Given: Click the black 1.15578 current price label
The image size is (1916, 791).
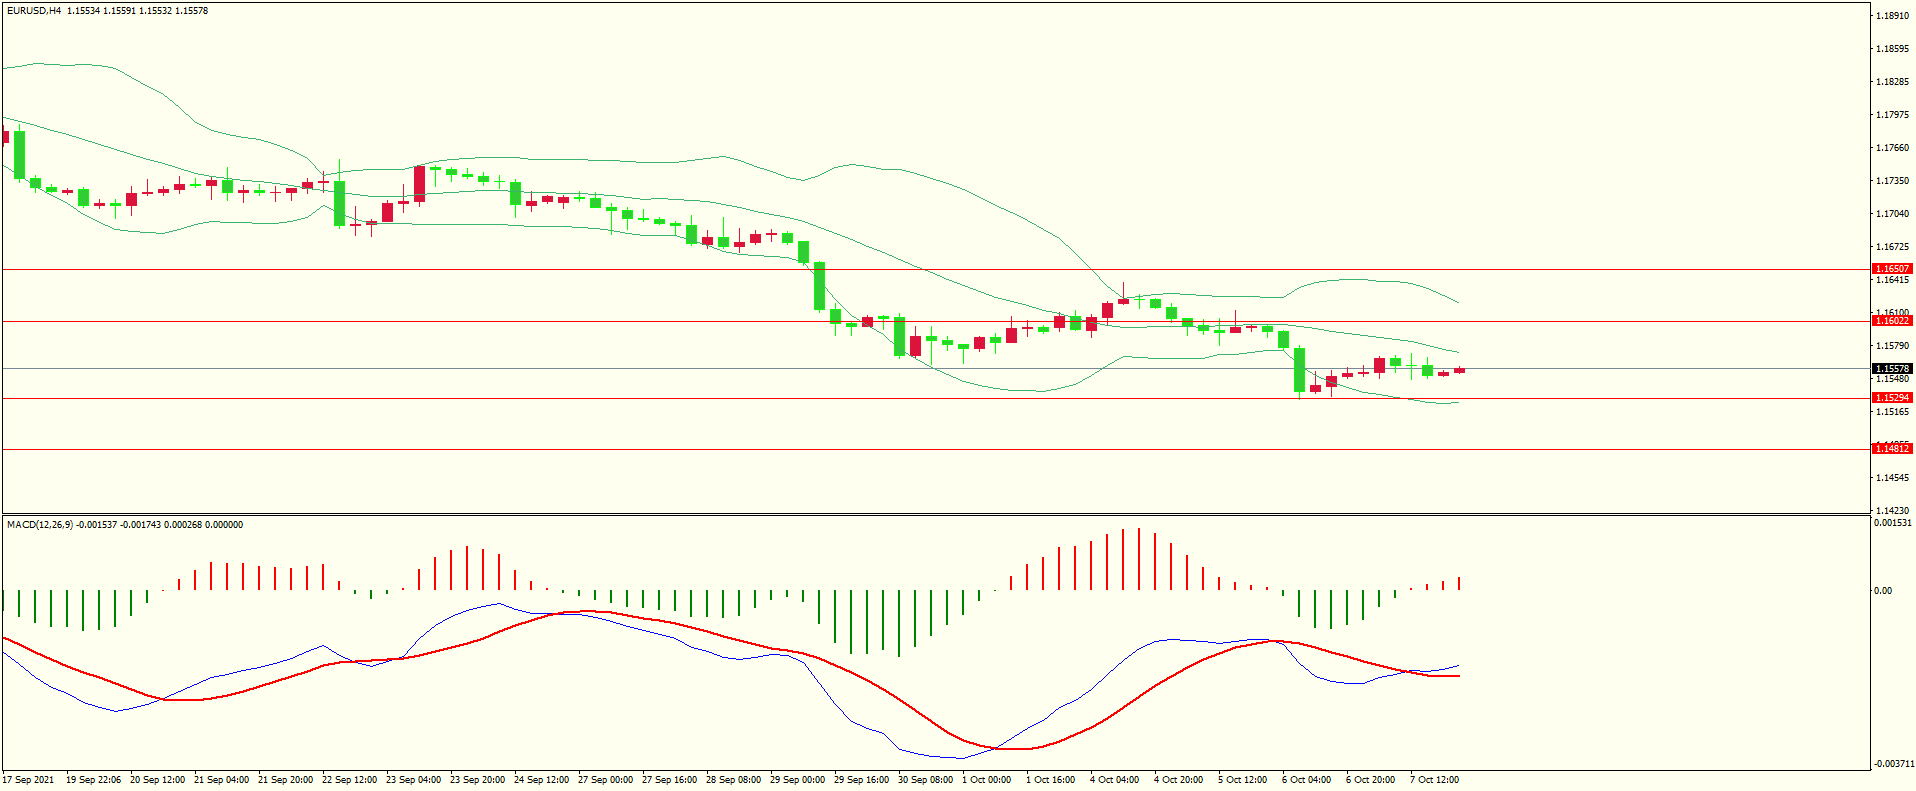Looking at the screenshot, I should [1891, 369].
